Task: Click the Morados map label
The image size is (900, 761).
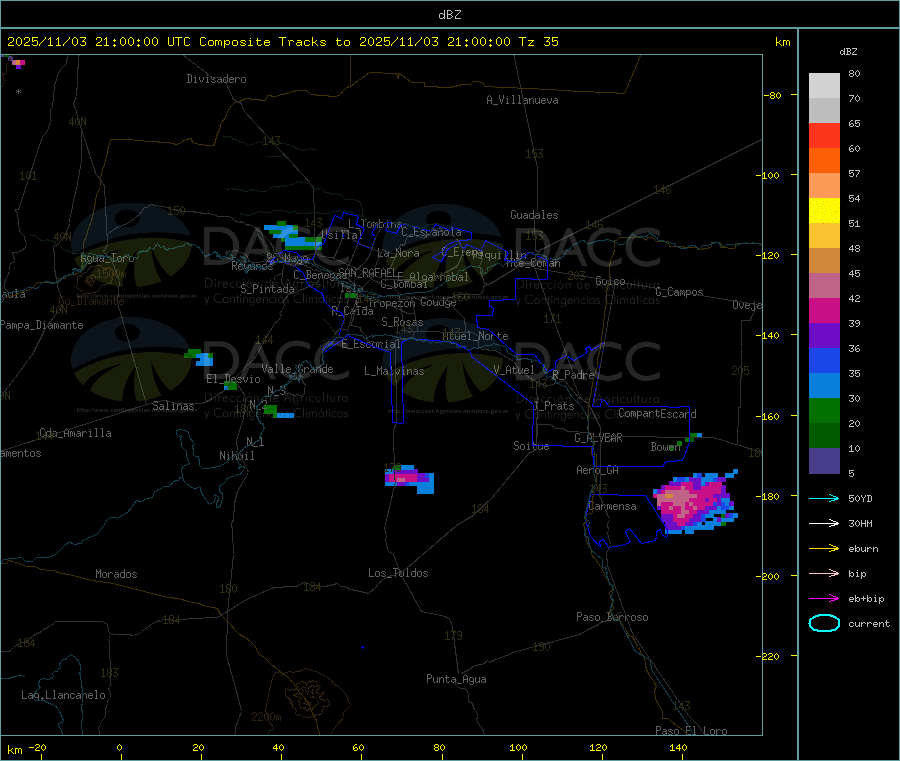Action: tap(117, 574)
